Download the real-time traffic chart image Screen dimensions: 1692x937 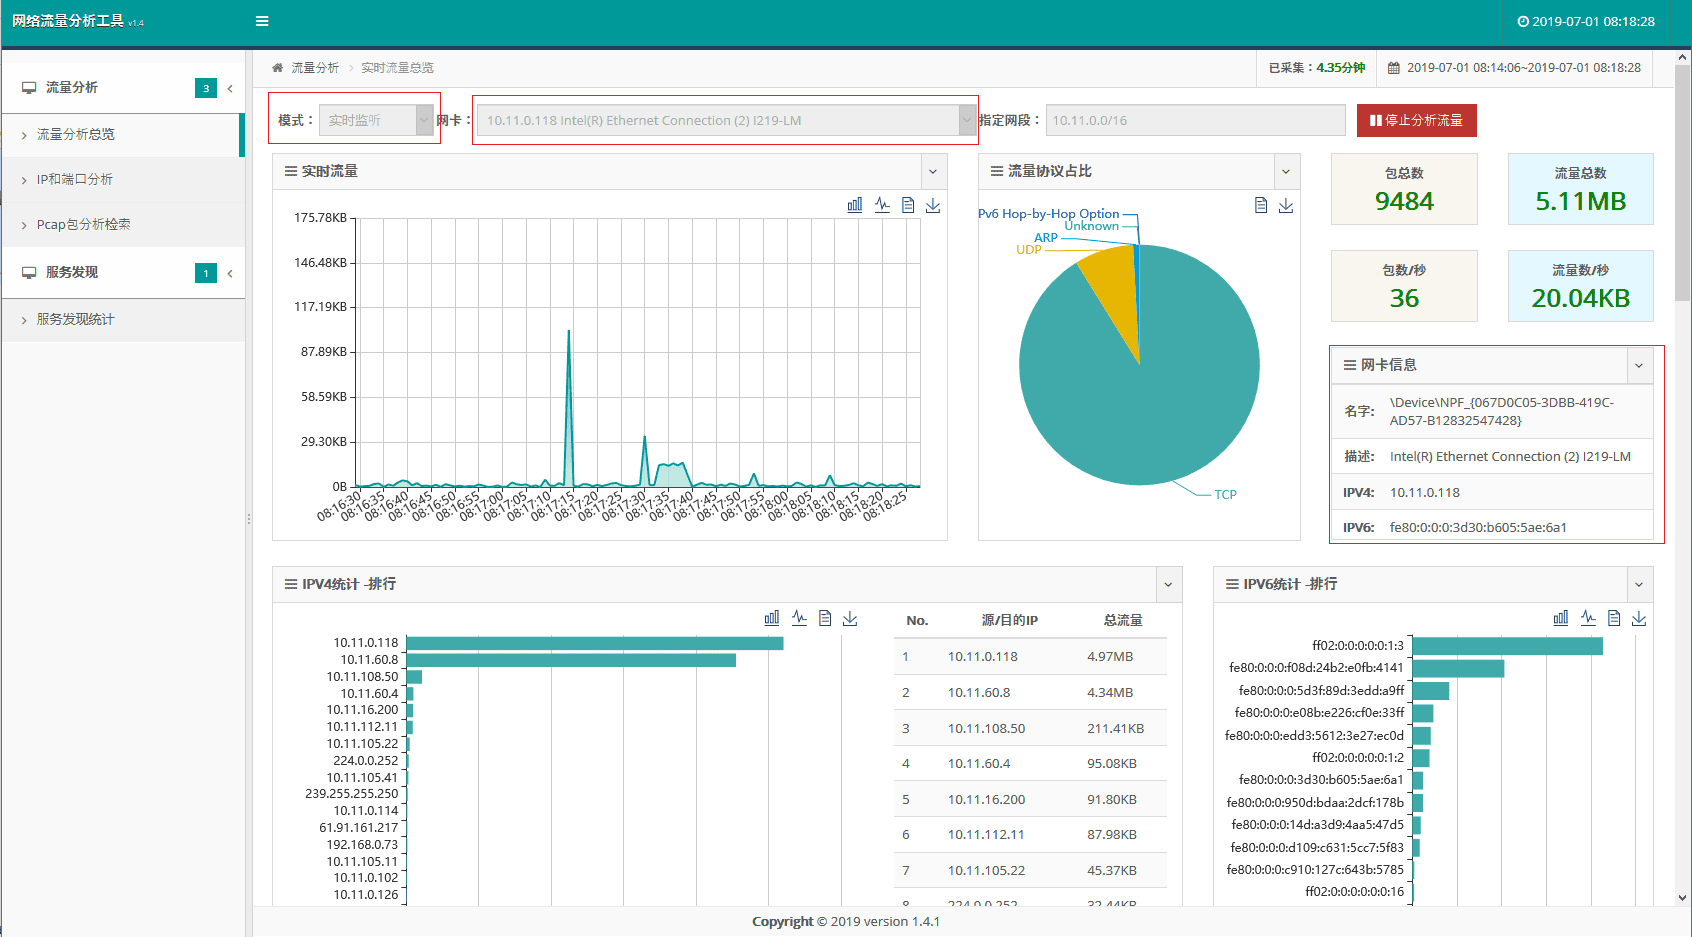coord(933,205)
